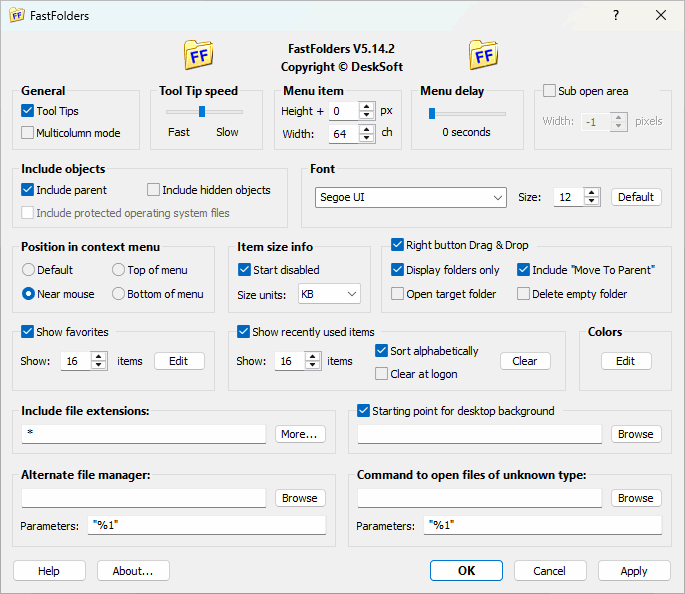
Task: Decrease Font Size with down arrow
Action: pyautogui.click(x=592, y=201)
